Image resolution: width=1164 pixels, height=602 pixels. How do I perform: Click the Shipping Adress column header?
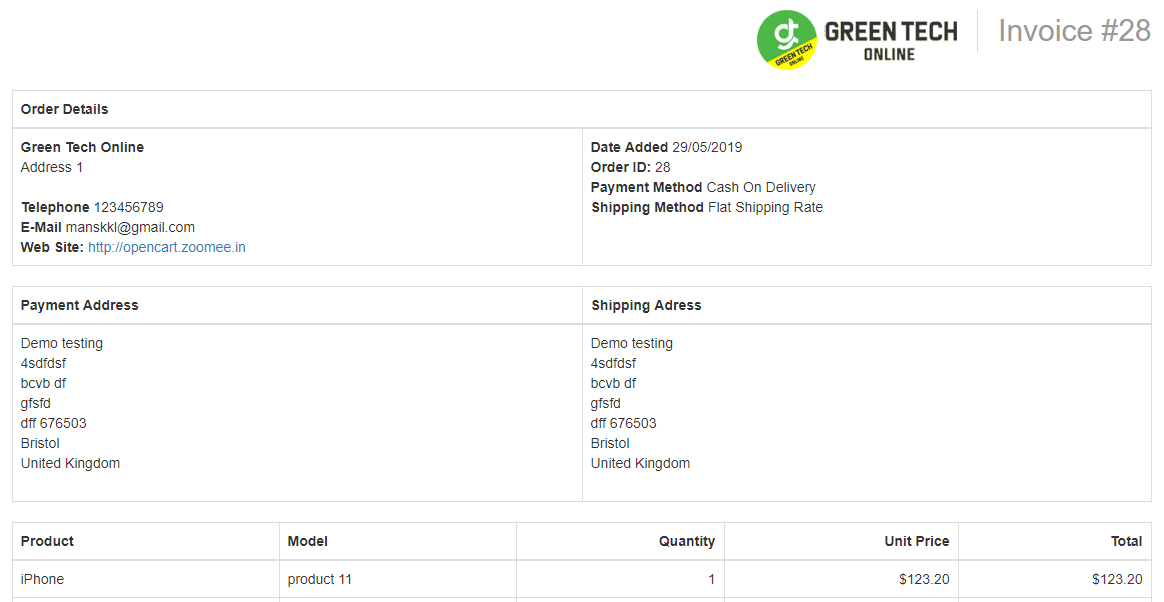(x=646, y=305)
